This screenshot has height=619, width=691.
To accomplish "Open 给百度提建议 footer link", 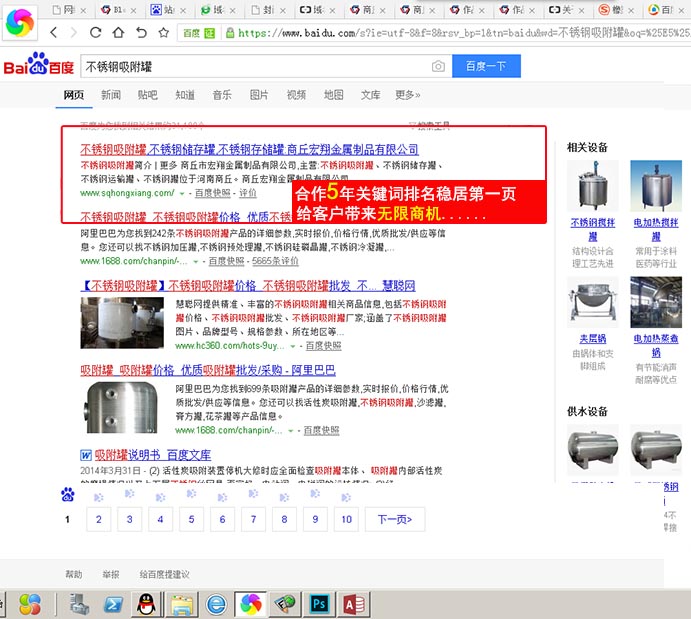I will click(164, 574).
